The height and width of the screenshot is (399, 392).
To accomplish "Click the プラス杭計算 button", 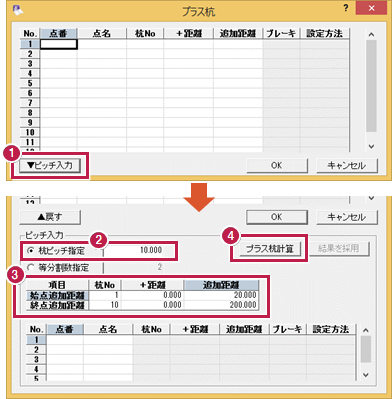I will point(269,249).
